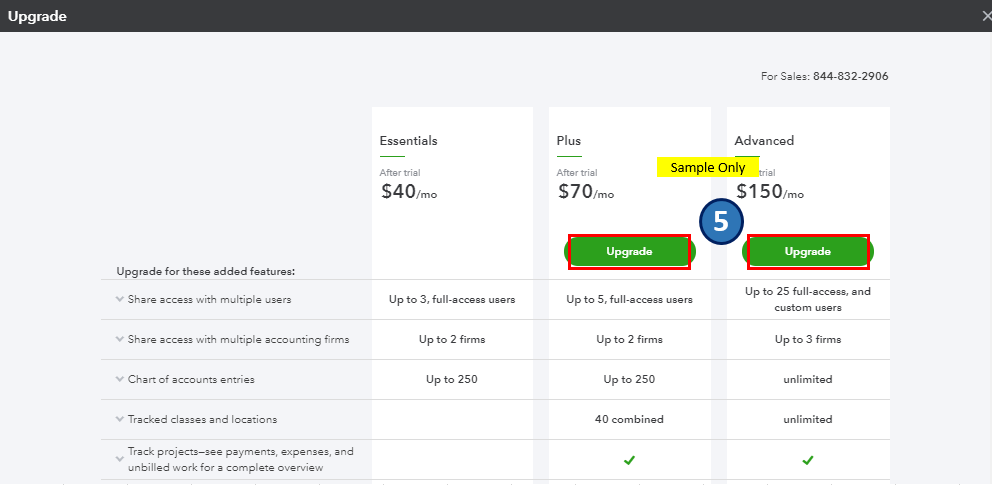This screenshot has width=992, height=485.
Task: Expand the 'Track projects' feature row
Action: [x=120, y=459]
